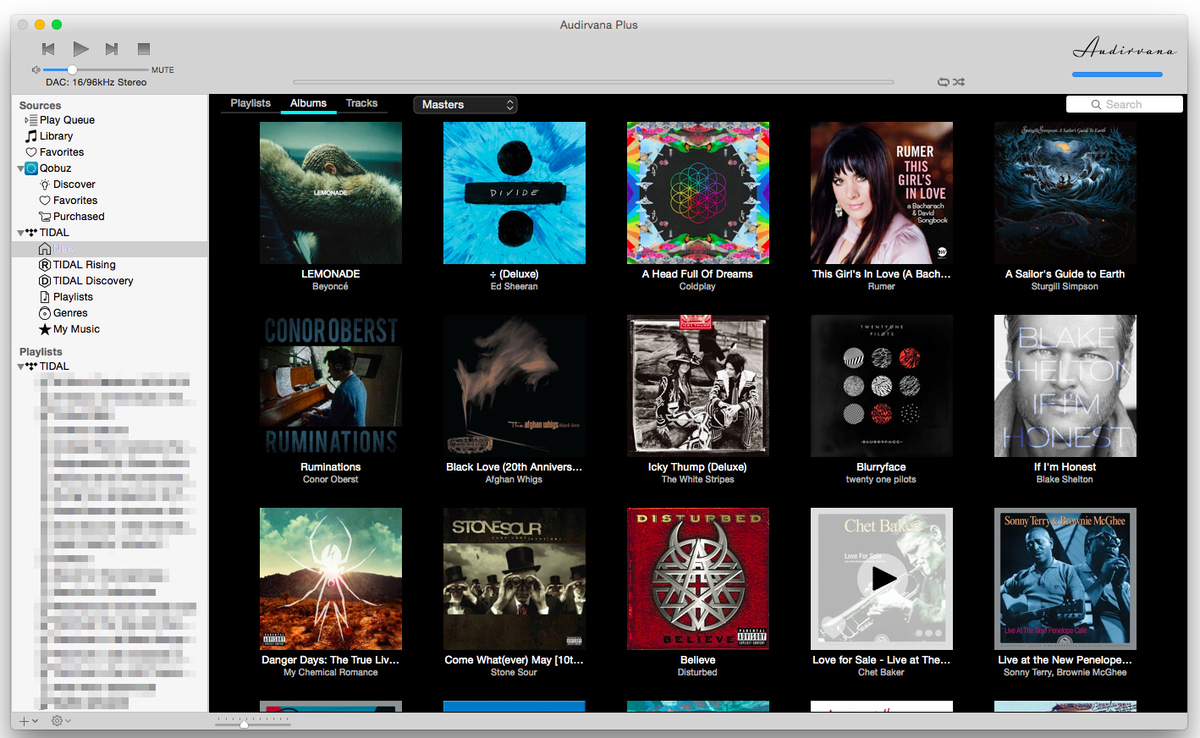Play Love for Sale overlay button

coord(882,578)
